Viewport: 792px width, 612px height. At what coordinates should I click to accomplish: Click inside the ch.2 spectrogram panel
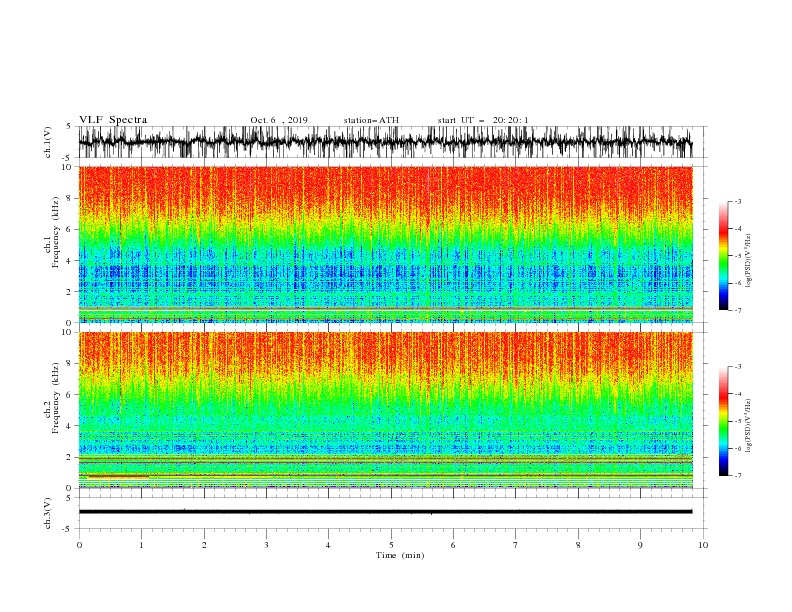click(x=385, y=410)
